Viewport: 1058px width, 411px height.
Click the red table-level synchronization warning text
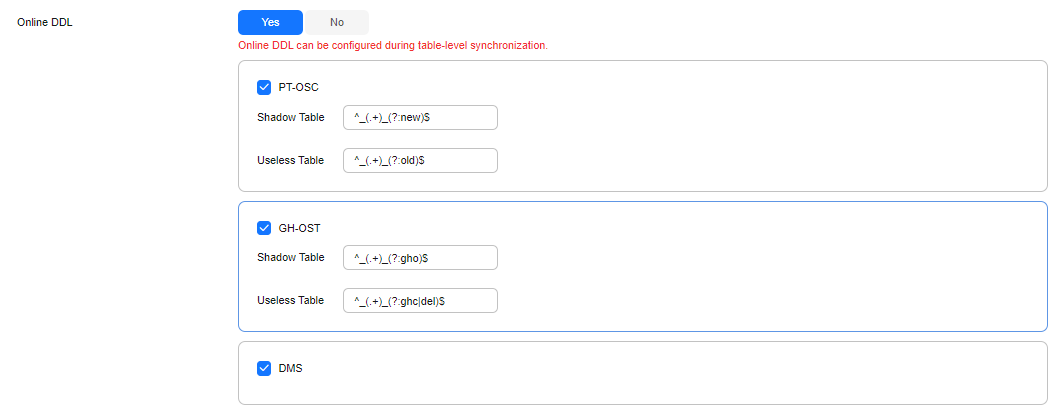coord(393,46)
